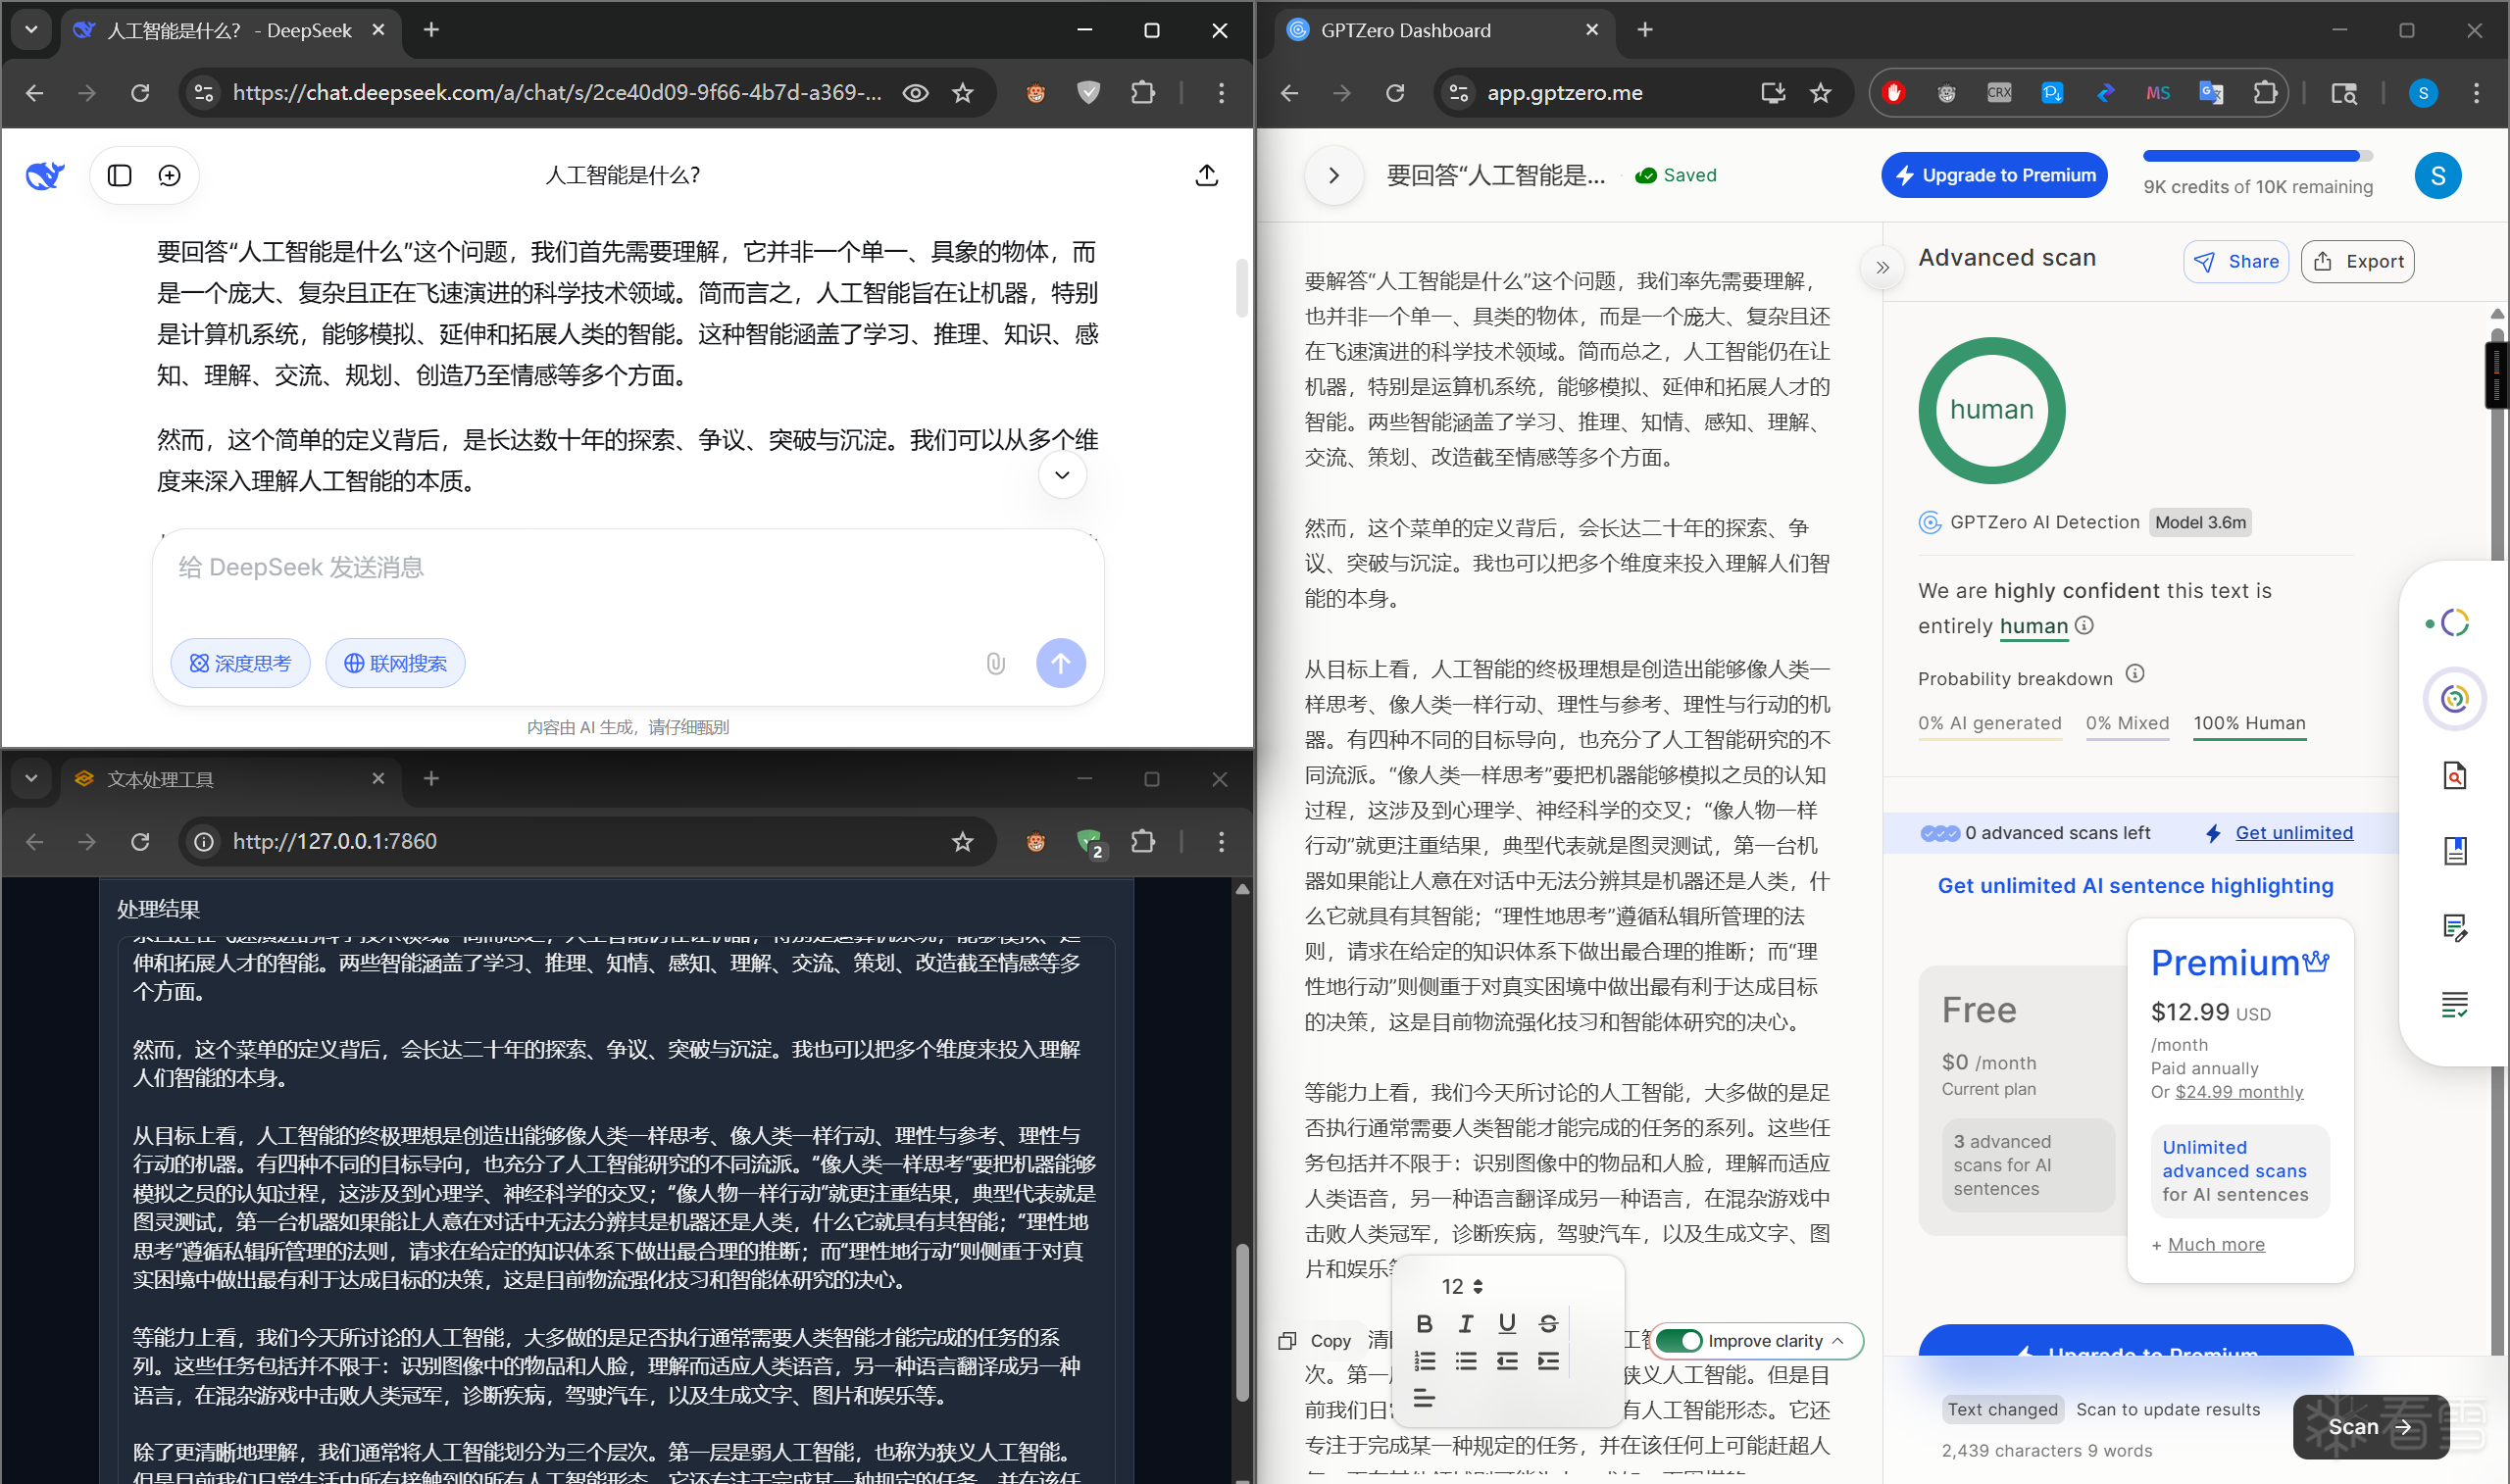Expand the collapsed GPTZero left sidebar

[x=1333, y=176]
